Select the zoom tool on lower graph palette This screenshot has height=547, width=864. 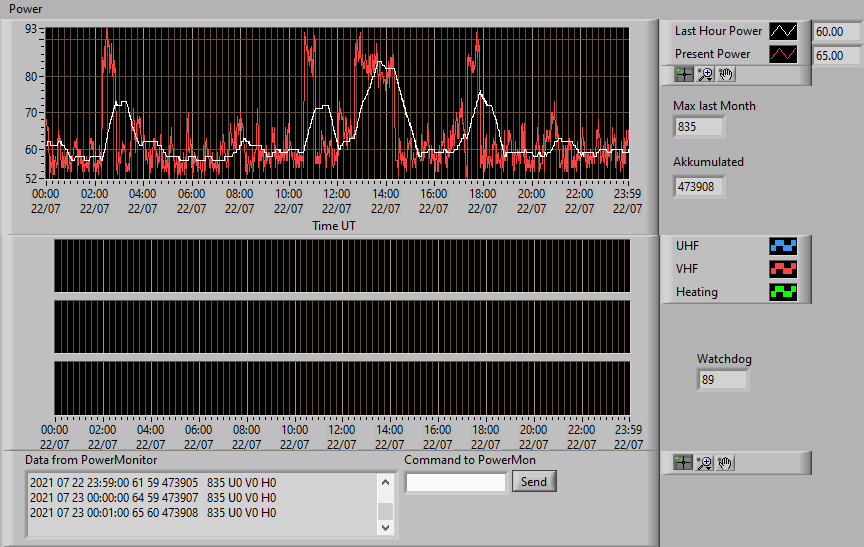coord(704,463)
